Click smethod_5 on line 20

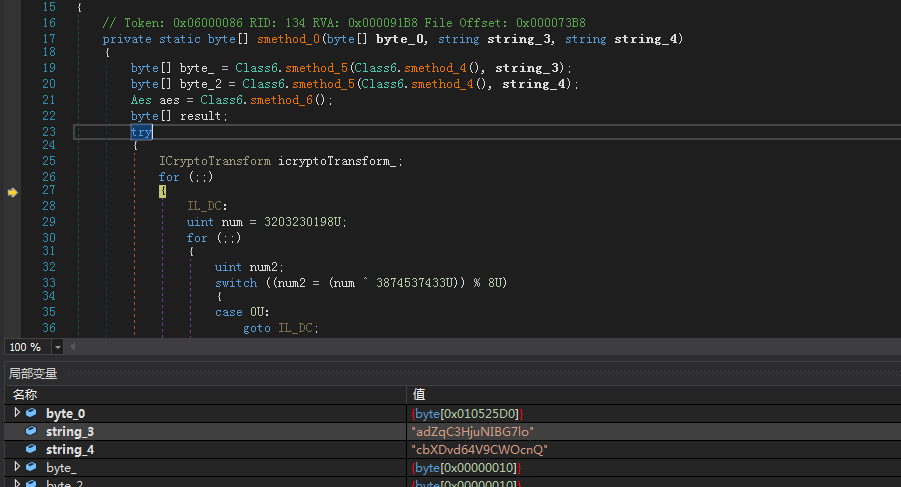[324, 84]
